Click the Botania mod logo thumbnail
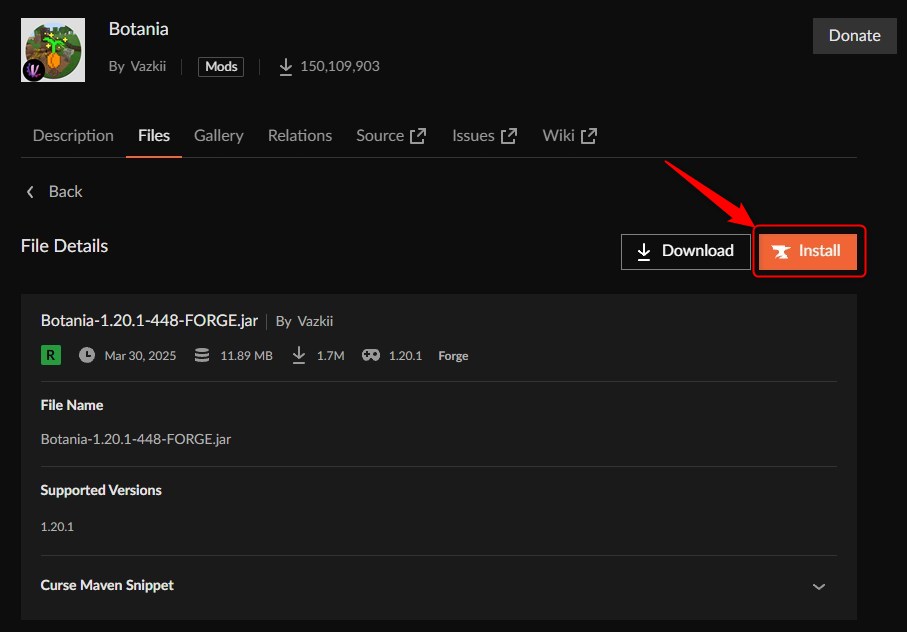907x632 pixels. 53,50
